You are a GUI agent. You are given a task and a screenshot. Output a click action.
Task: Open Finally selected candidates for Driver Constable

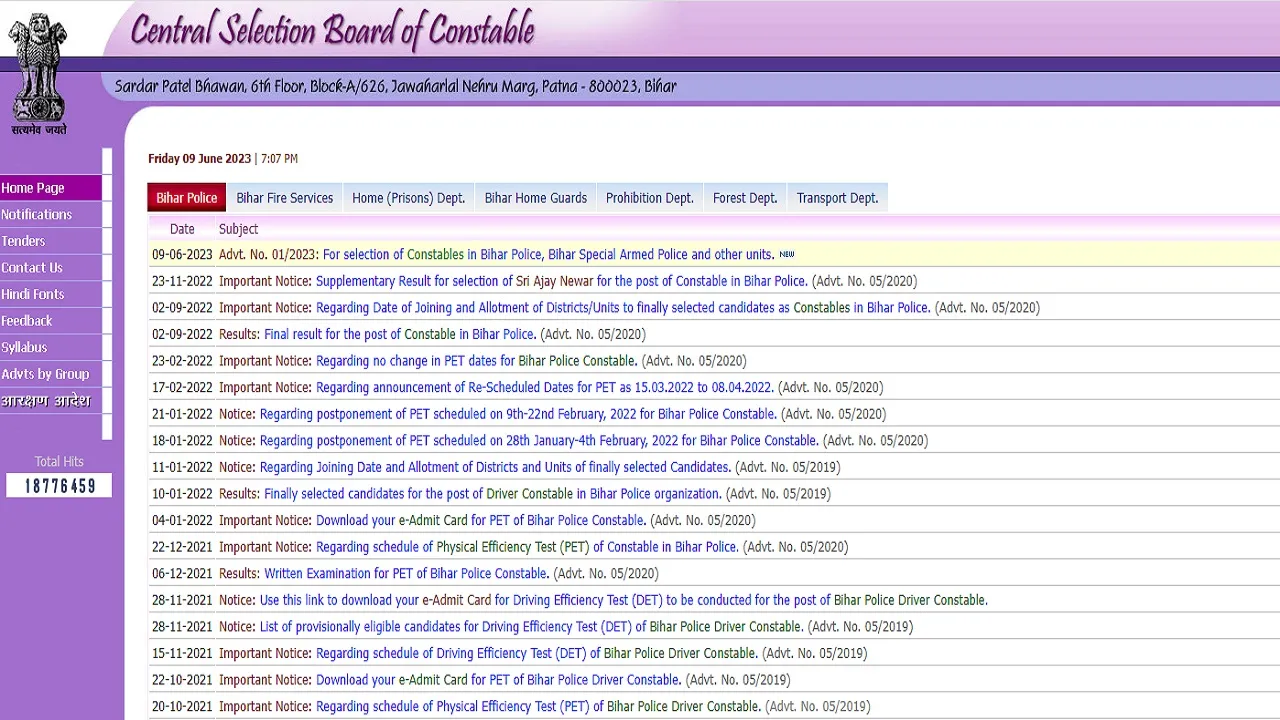[493, 494]
